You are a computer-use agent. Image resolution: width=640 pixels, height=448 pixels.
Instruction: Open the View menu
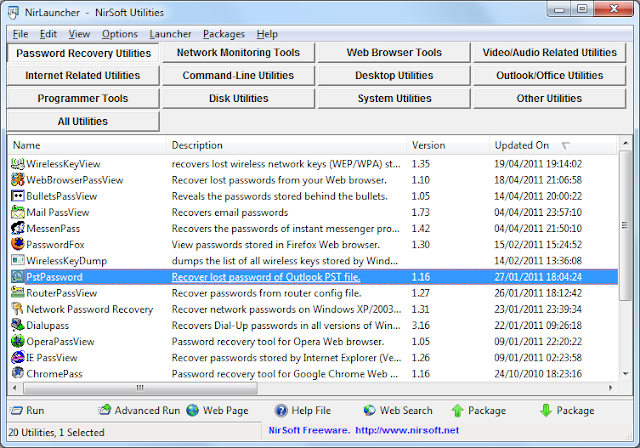79,34
